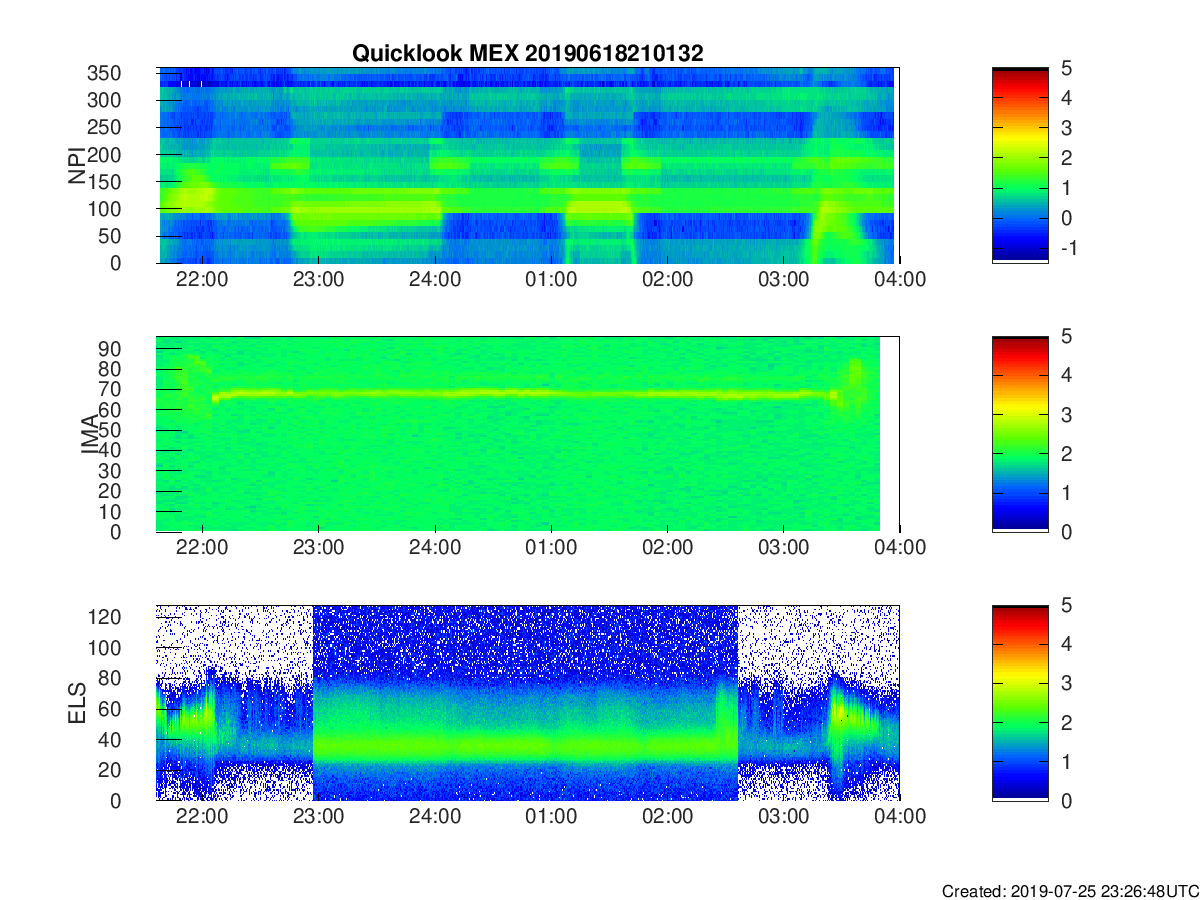Viewport: 1200px width, 900px height.
Task: Click the '5' label on the IMA color bar
Action: [1065, 337]
